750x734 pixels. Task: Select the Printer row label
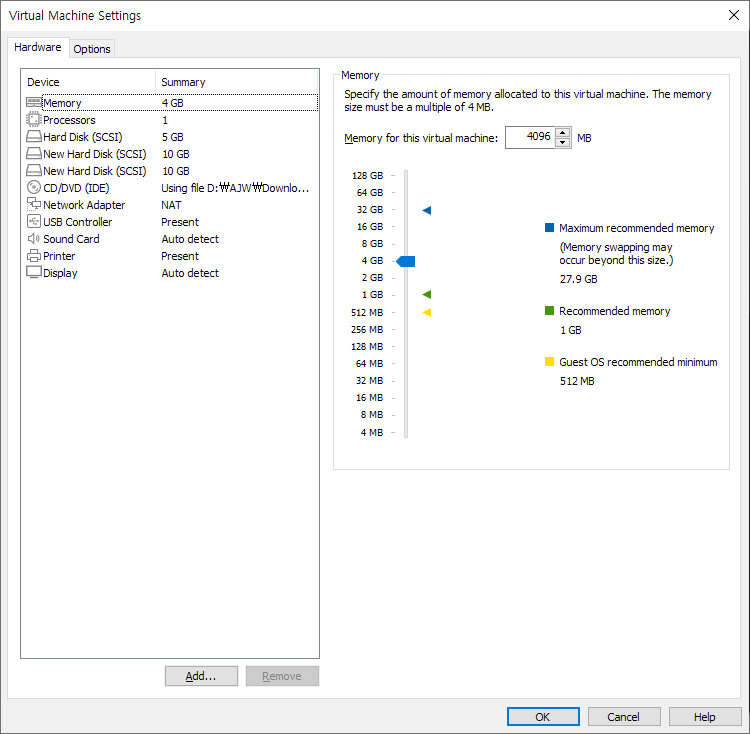(59, 256)
